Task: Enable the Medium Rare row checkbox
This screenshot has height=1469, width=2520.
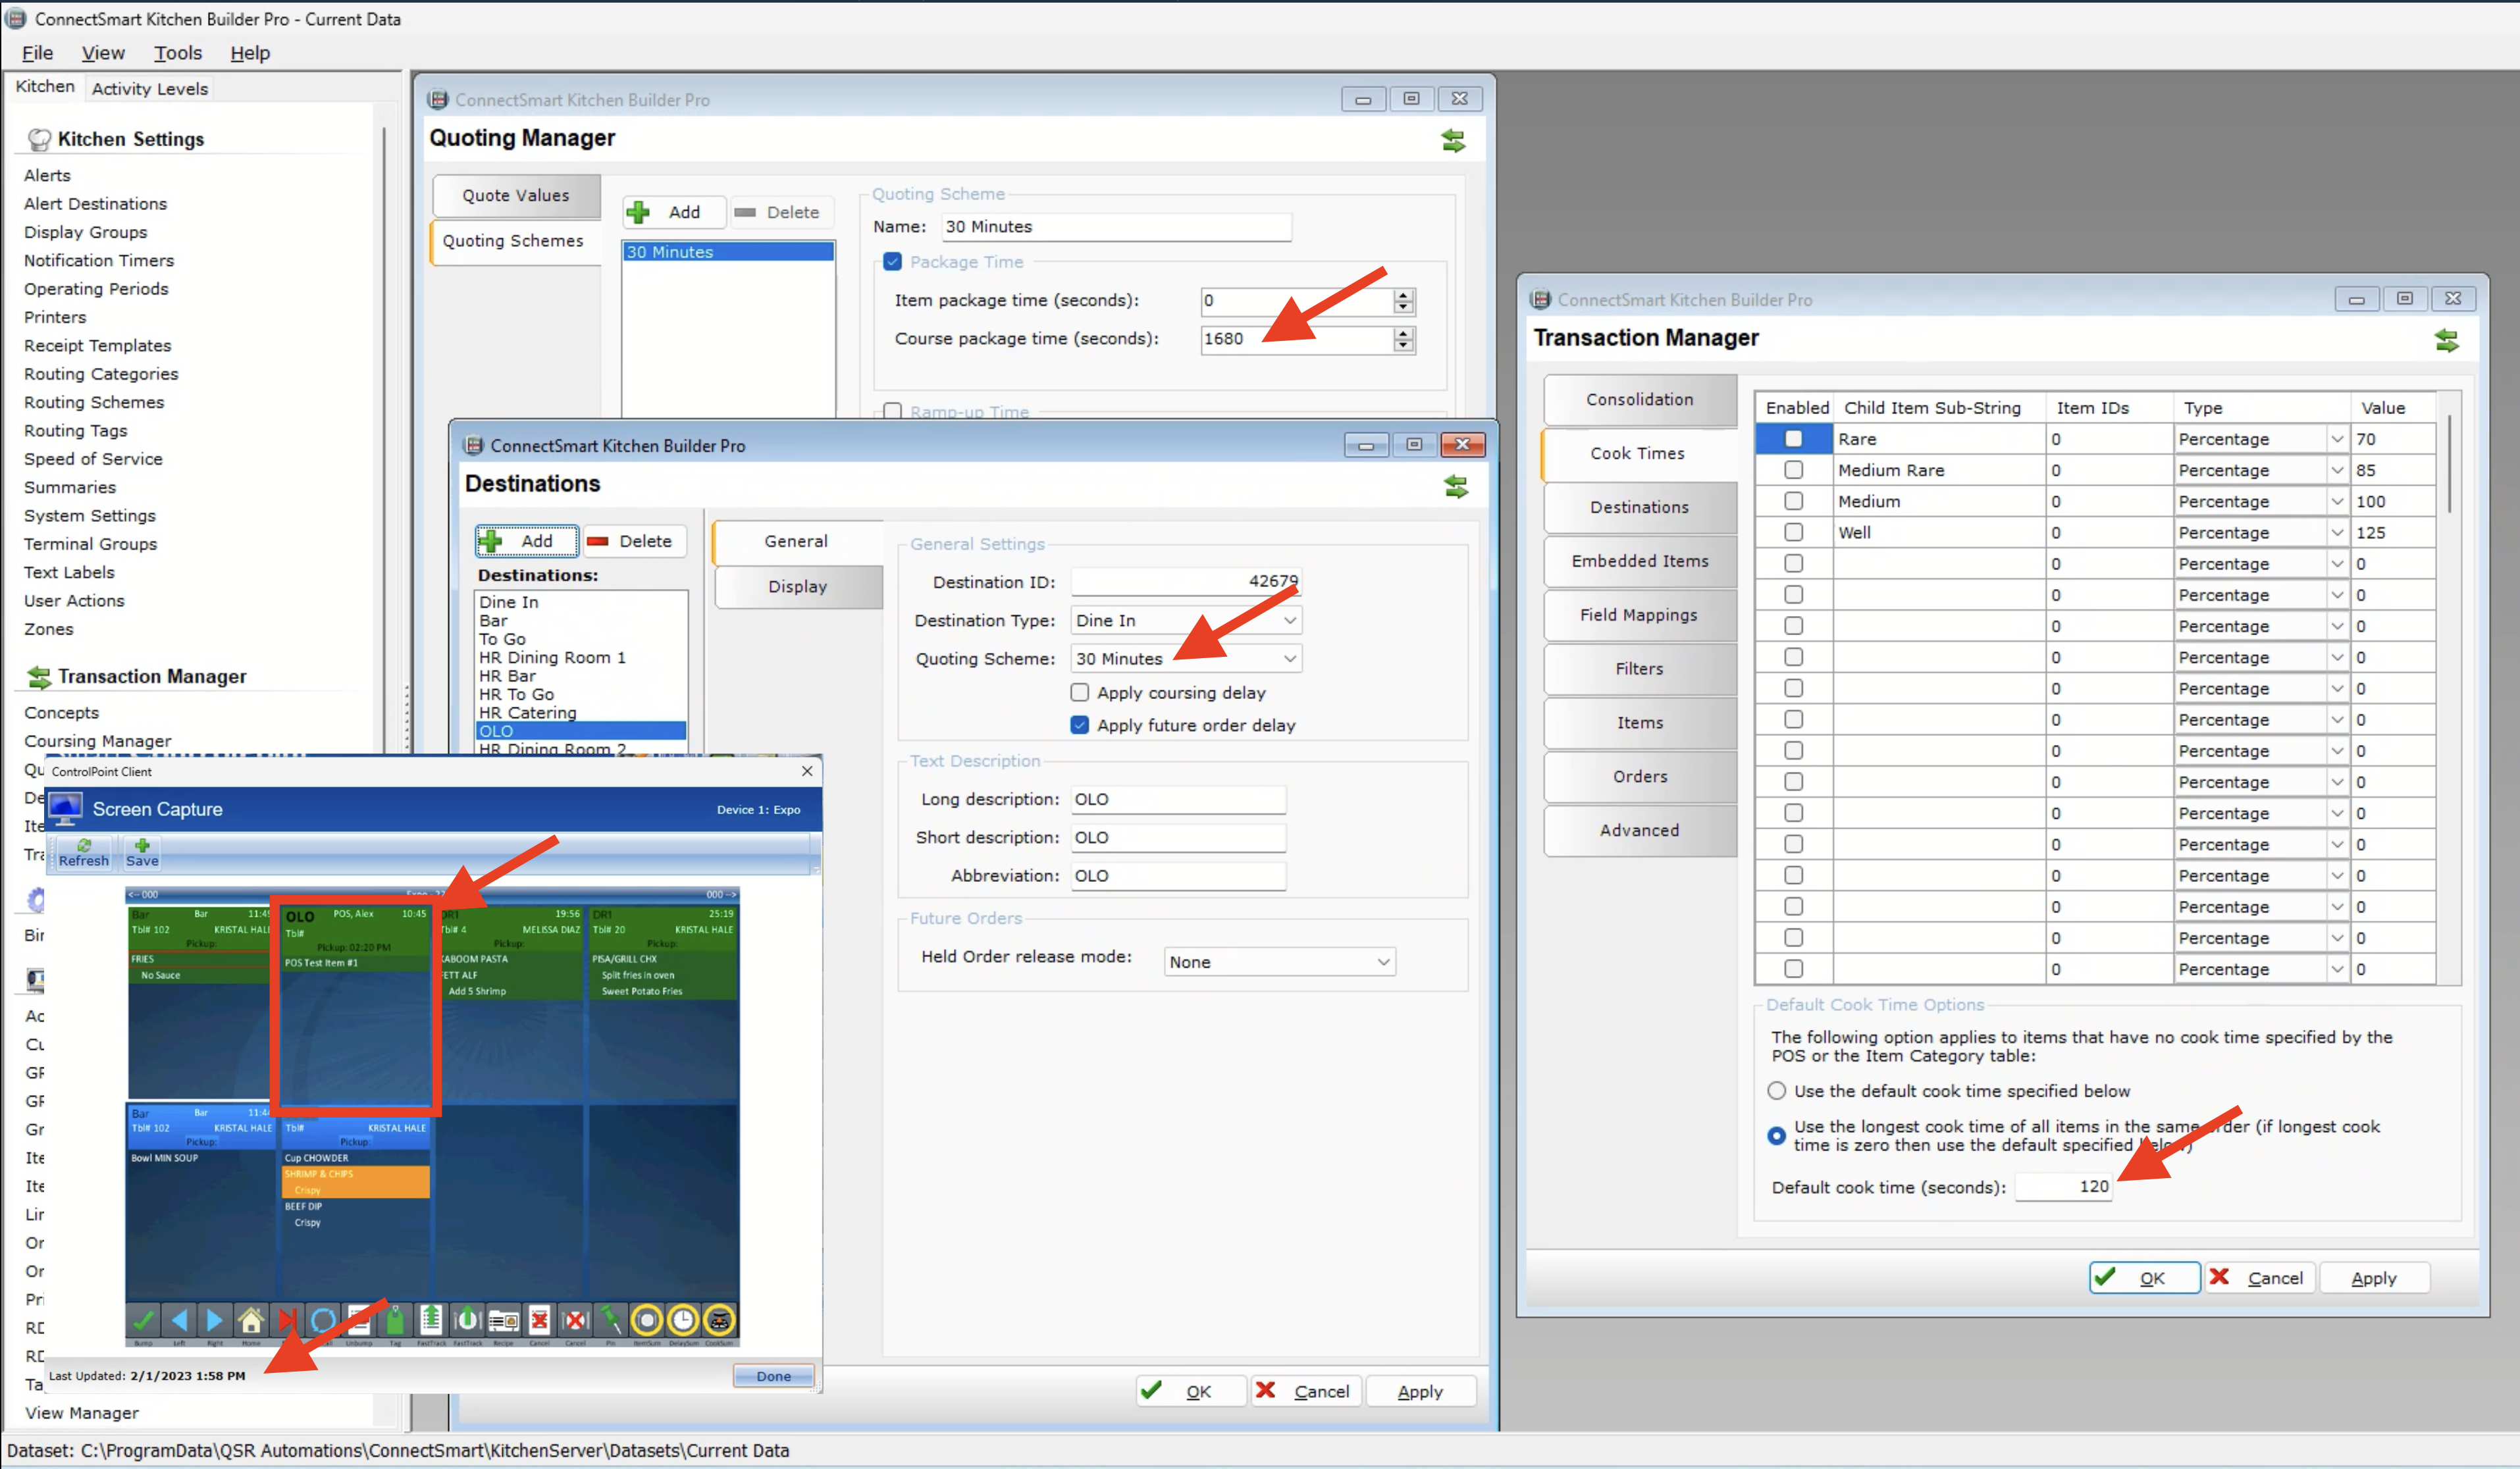Action: (x=1794, y=469)
